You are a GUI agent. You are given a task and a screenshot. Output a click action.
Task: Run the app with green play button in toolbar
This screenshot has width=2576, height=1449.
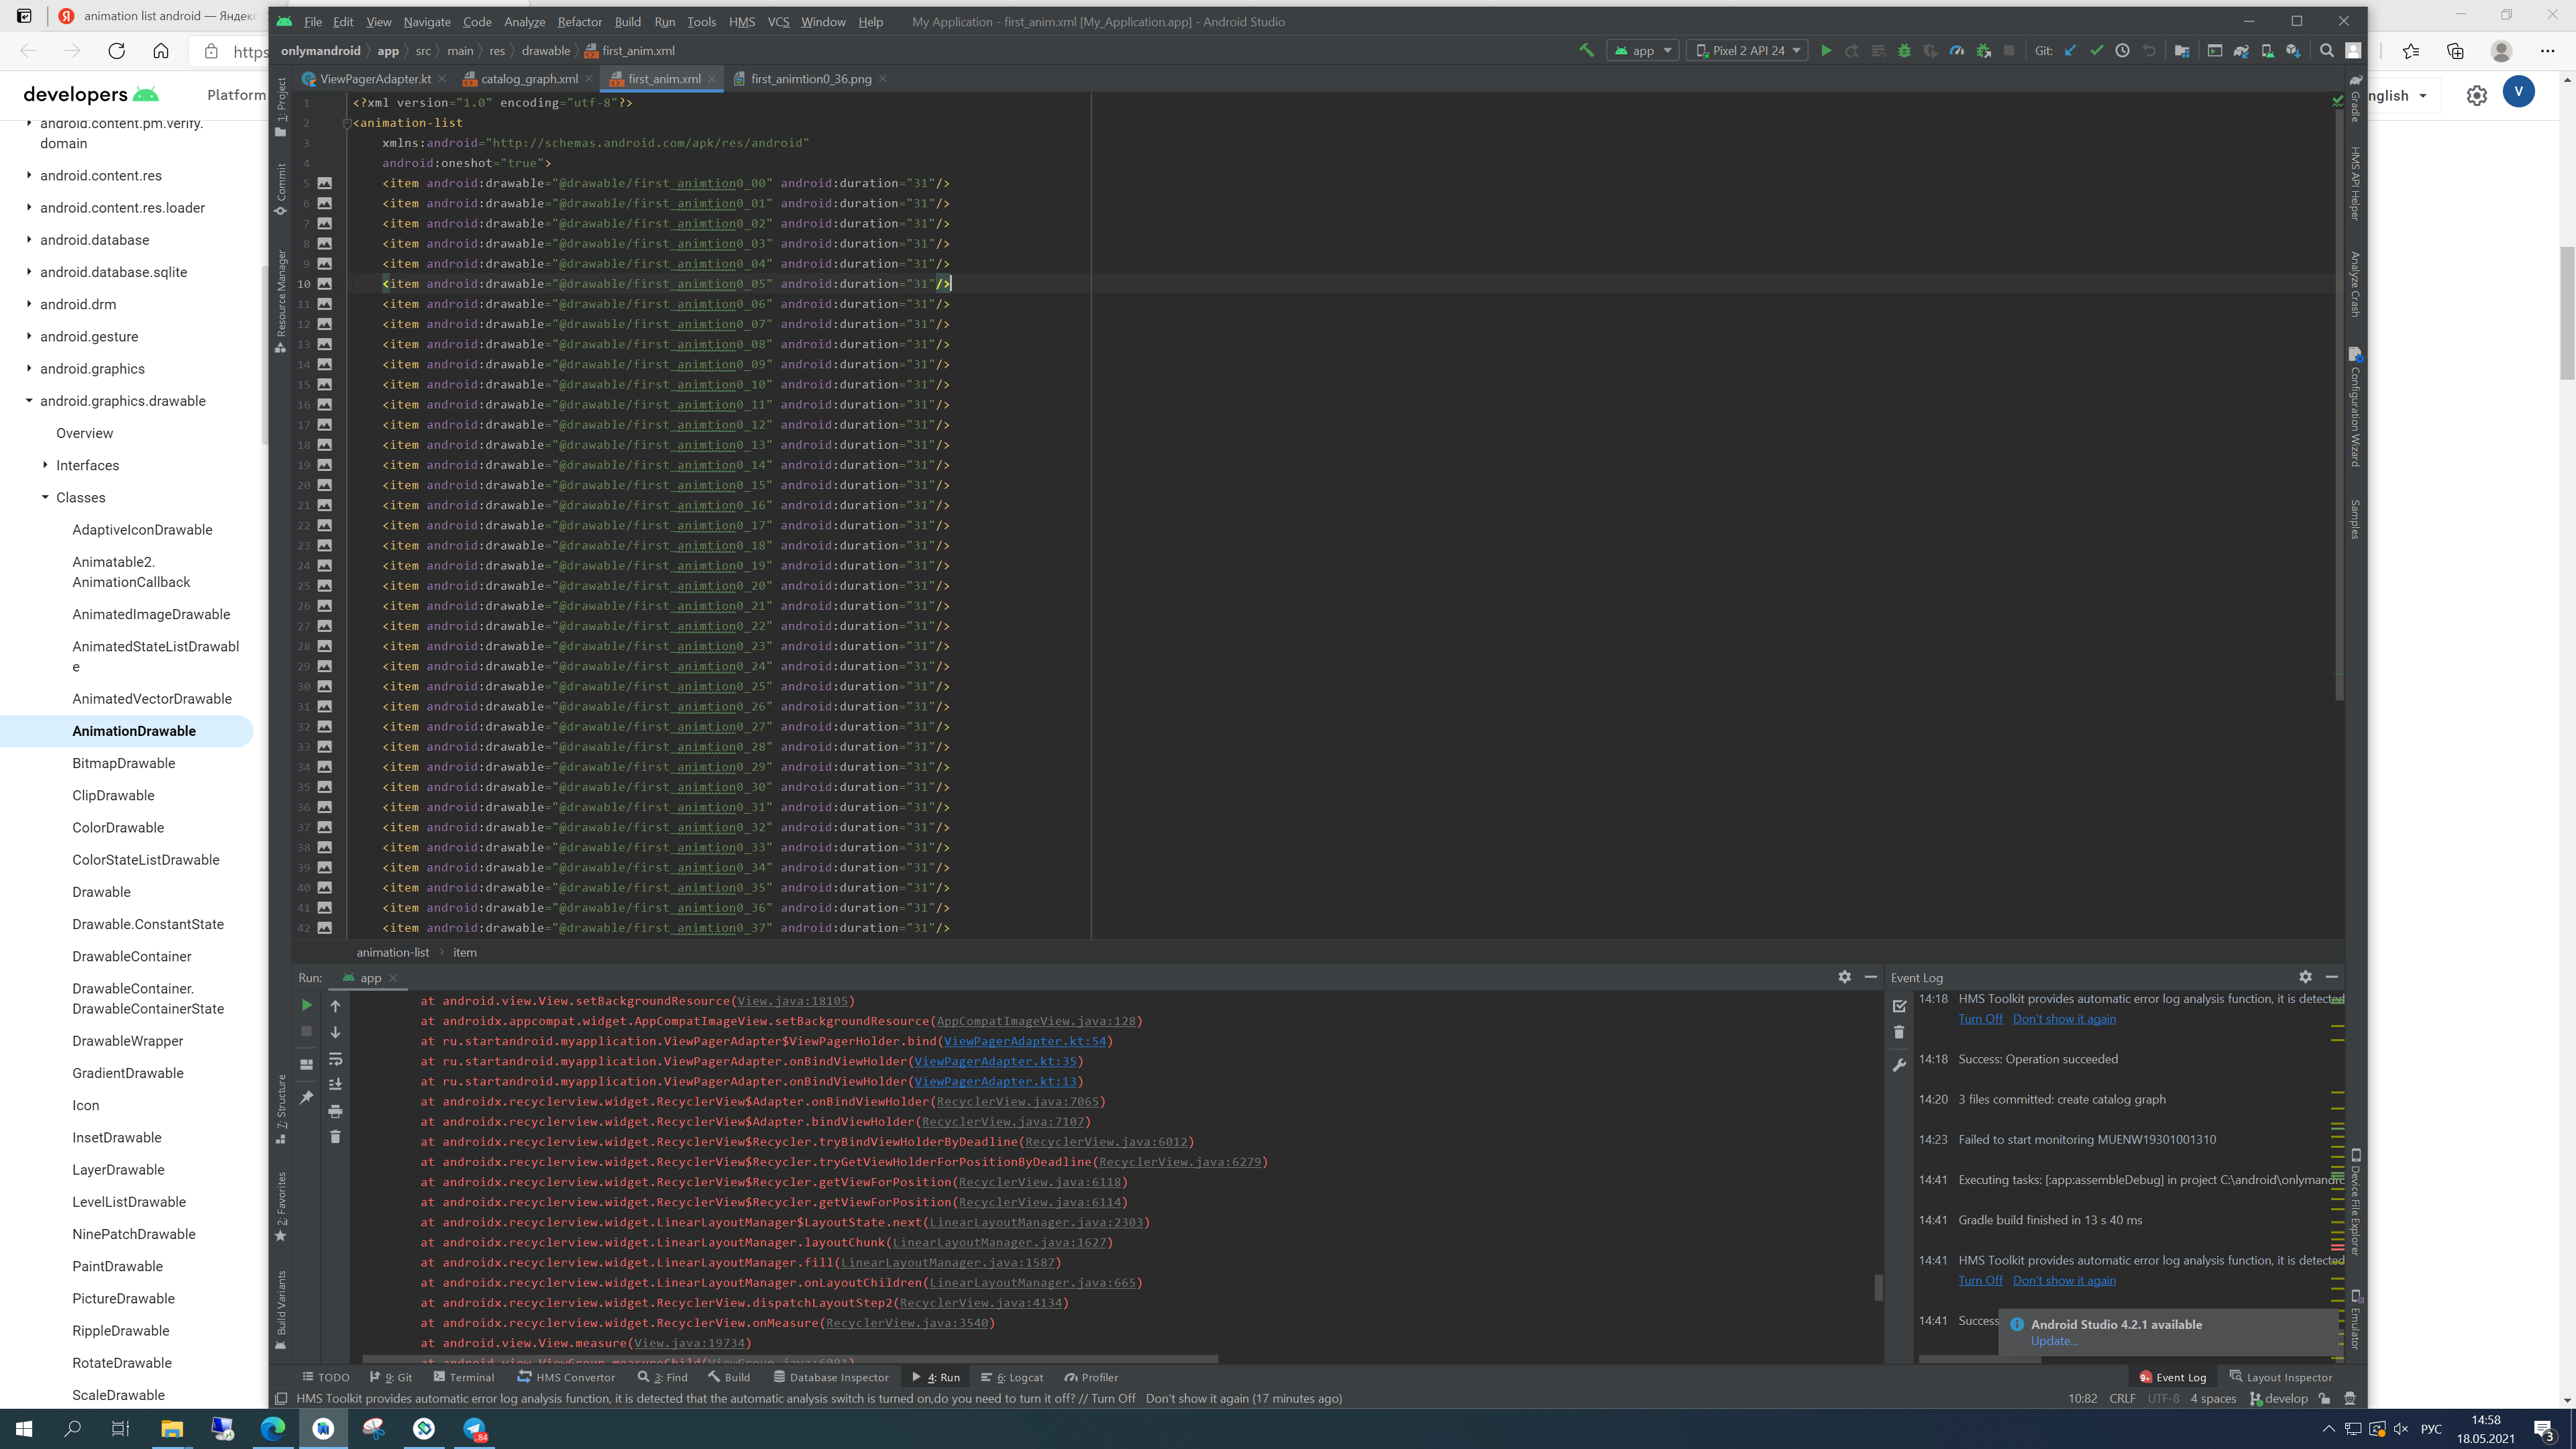coord(1826,50)
